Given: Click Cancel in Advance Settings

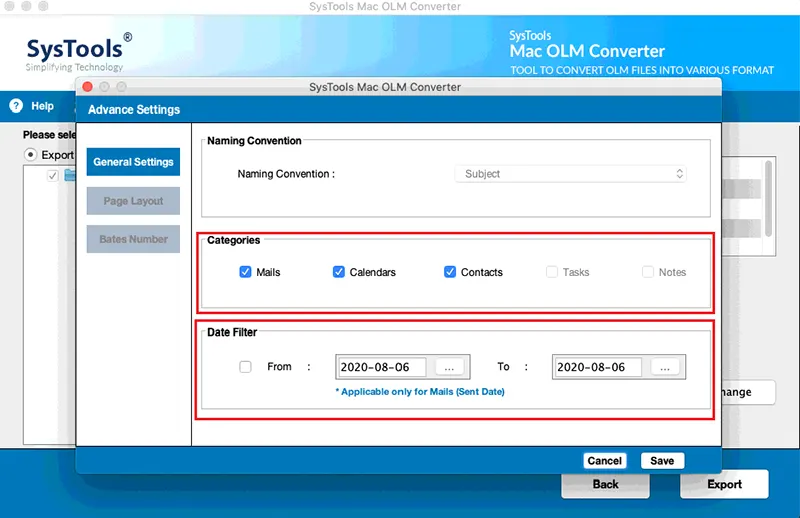Looking at the screenshot, I should click(x=605, y=460).
